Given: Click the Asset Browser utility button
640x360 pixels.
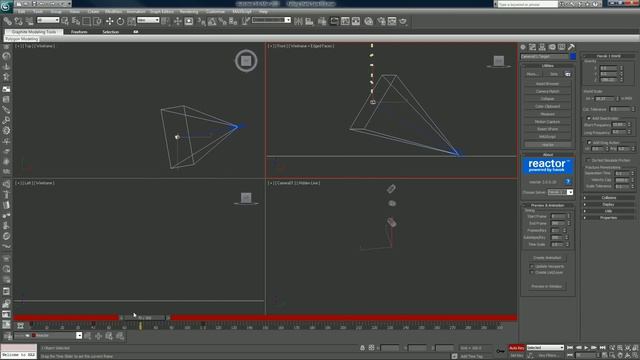Looking at the screenshot, I should (x=547, y=84).
